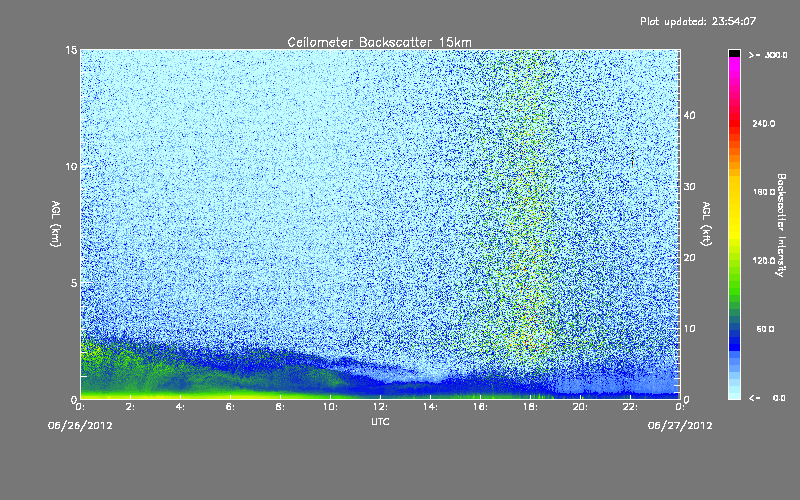800x500 pixels.
Task: Click the "06/26/2012" start date
Action: pyautogui.click(x=80, y=426)
